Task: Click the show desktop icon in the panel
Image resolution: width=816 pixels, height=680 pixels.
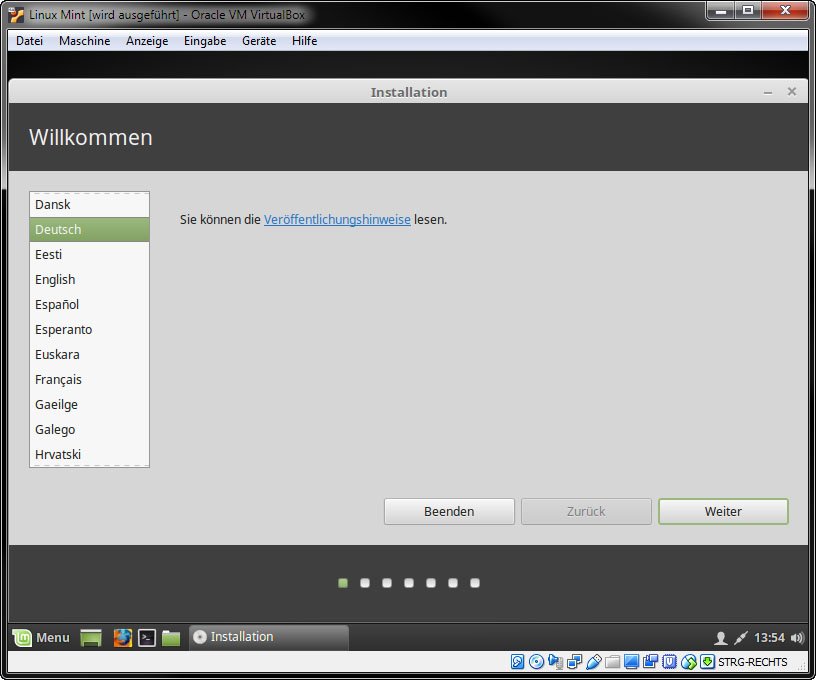Action: [91, 637]
